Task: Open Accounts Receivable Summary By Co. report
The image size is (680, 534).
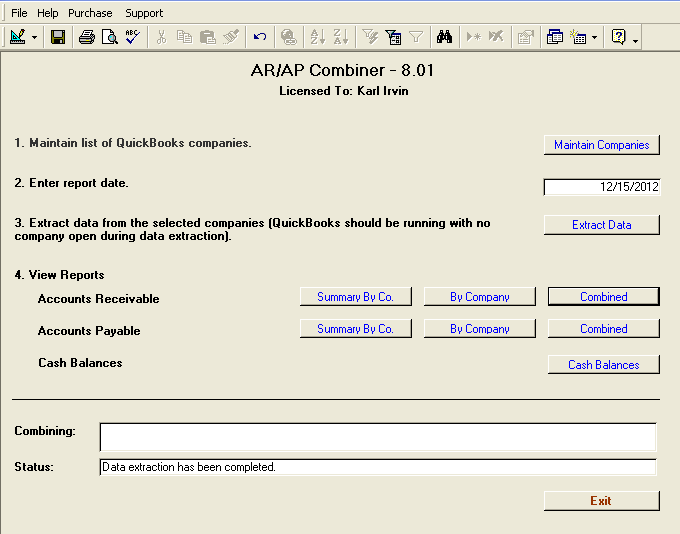Action: (x=356, y=297)
